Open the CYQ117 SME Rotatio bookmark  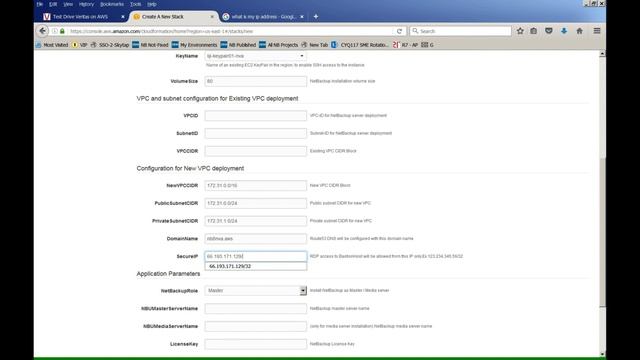click(360, 45)
